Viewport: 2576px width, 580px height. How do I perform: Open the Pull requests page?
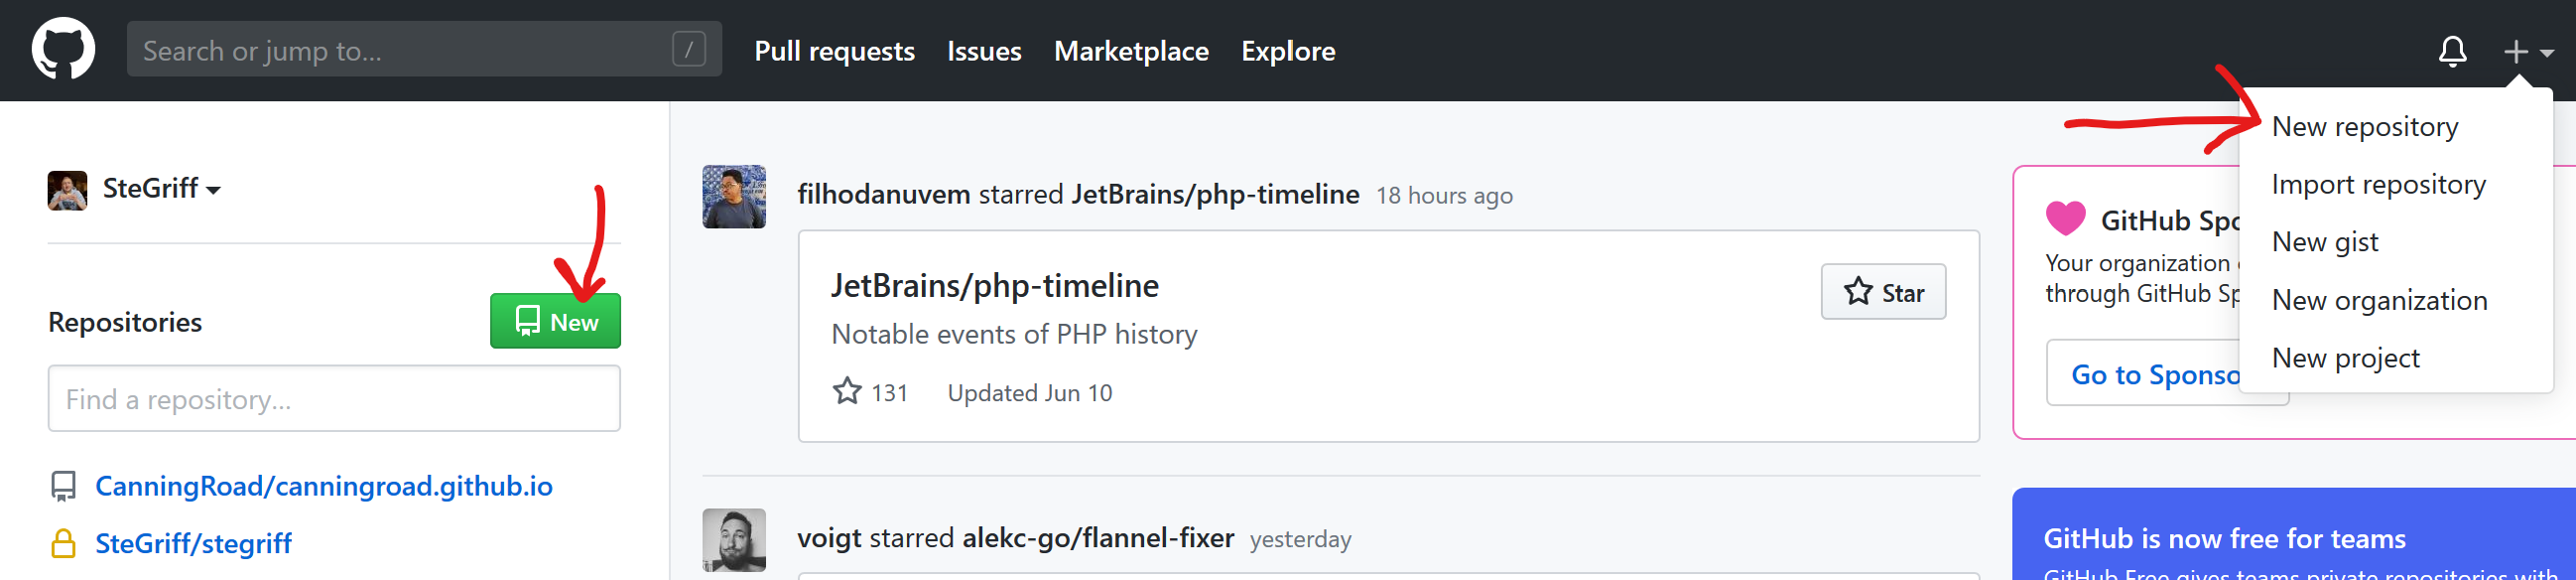[834, 51]
